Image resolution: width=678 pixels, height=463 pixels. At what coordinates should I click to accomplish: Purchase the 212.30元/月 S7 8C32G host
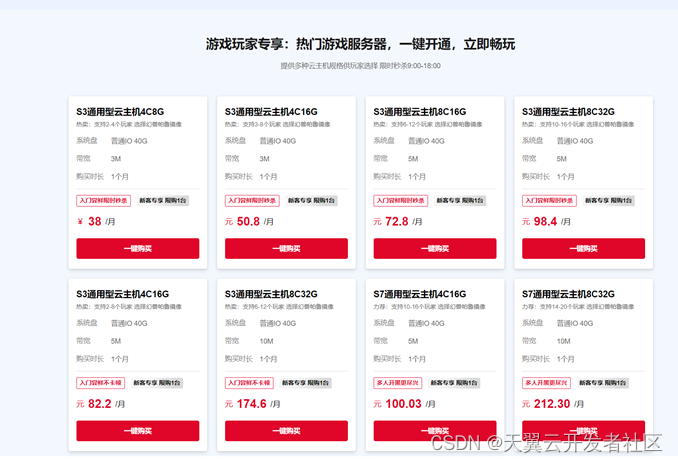tap(583, 429)
